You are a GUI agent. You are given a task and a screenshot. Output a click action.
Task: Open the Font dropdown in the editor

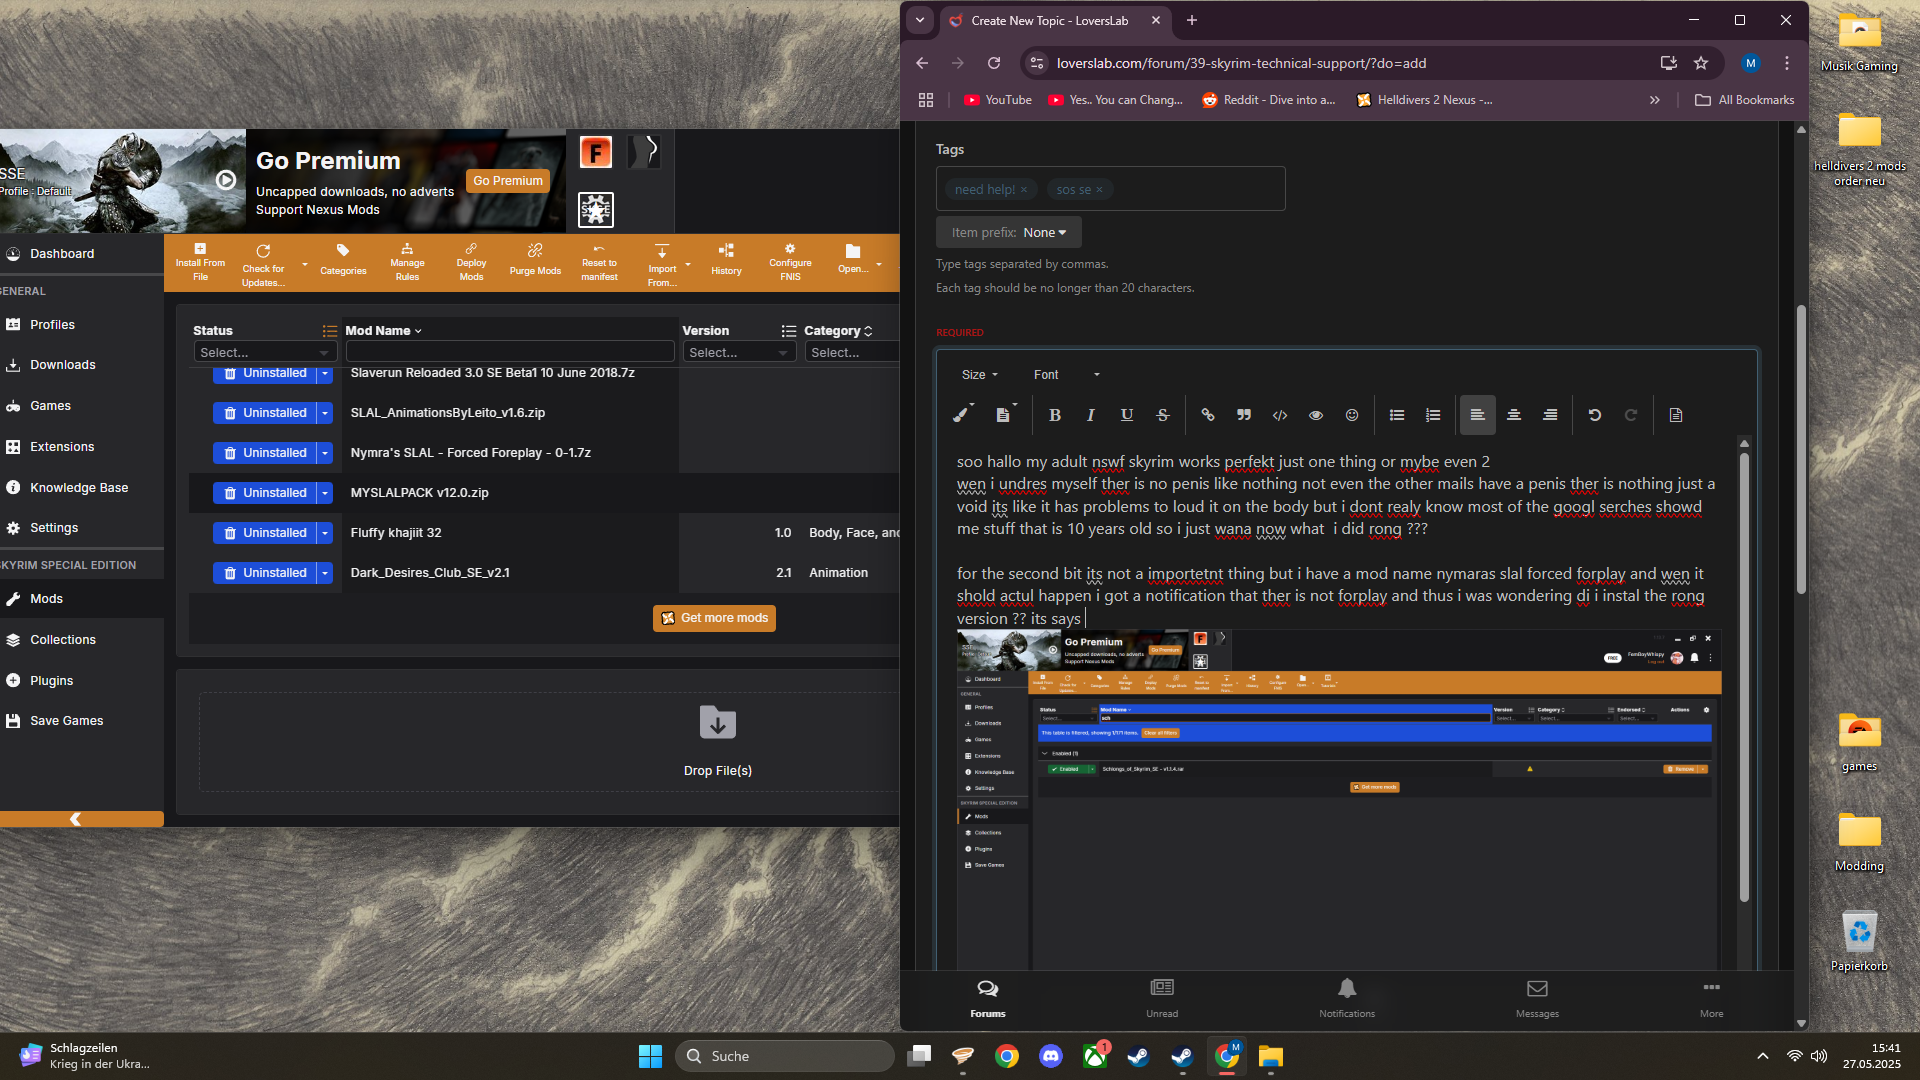click(1066, 375)
